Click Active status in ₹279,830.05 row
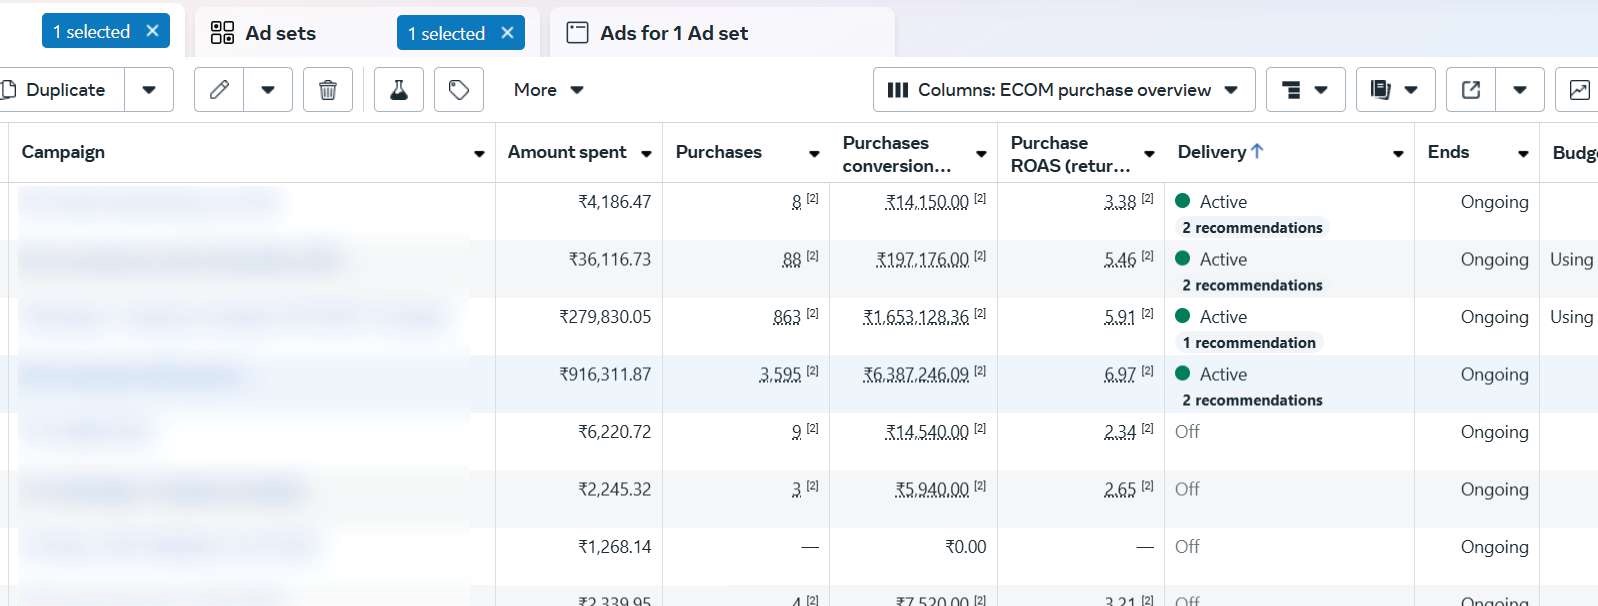The image size is (1598, 606). [1223, 317]
